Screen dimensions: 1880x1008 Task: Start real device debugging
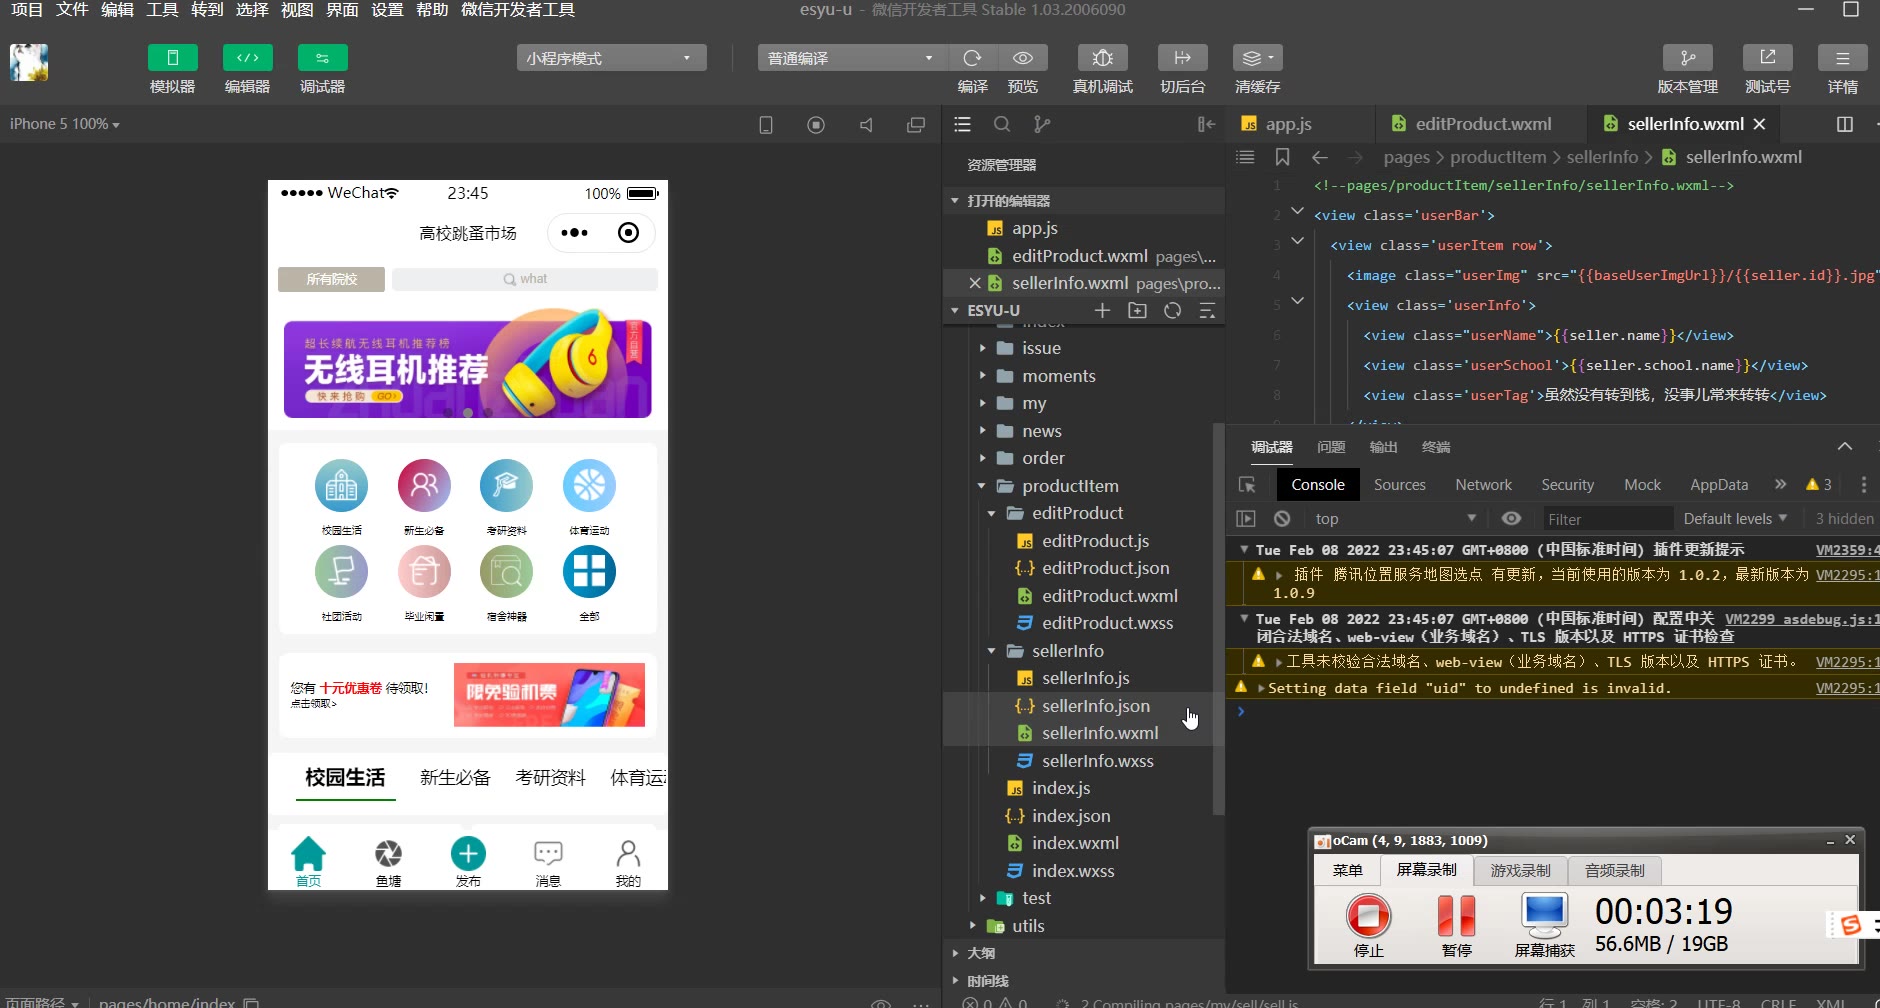(1102, 58)
